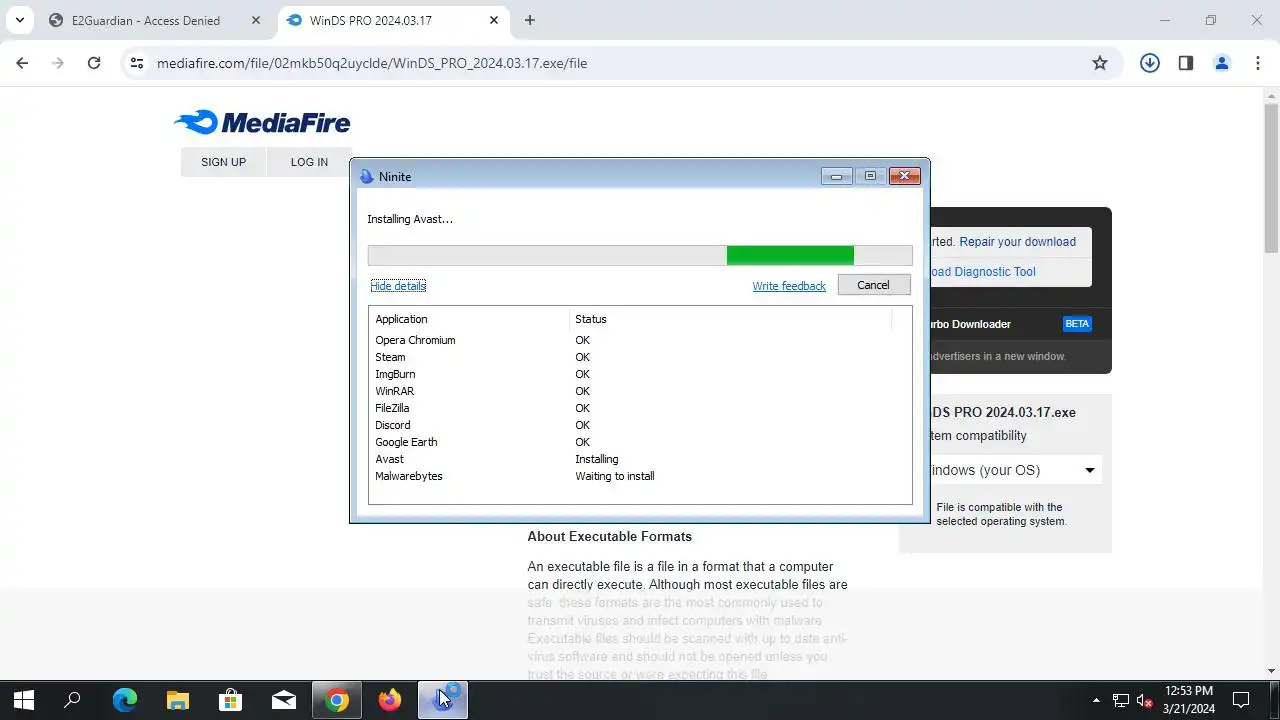Screen dimensions: 1280x720
Task: Close the Ninite installer window
Action: [904, 176]
